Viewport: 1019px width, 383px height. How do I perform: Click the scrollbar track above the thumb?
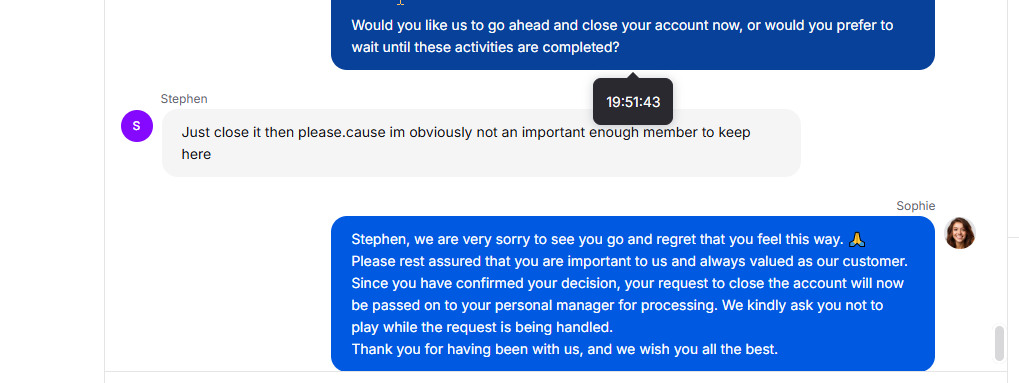click(x=1000, y=163)
